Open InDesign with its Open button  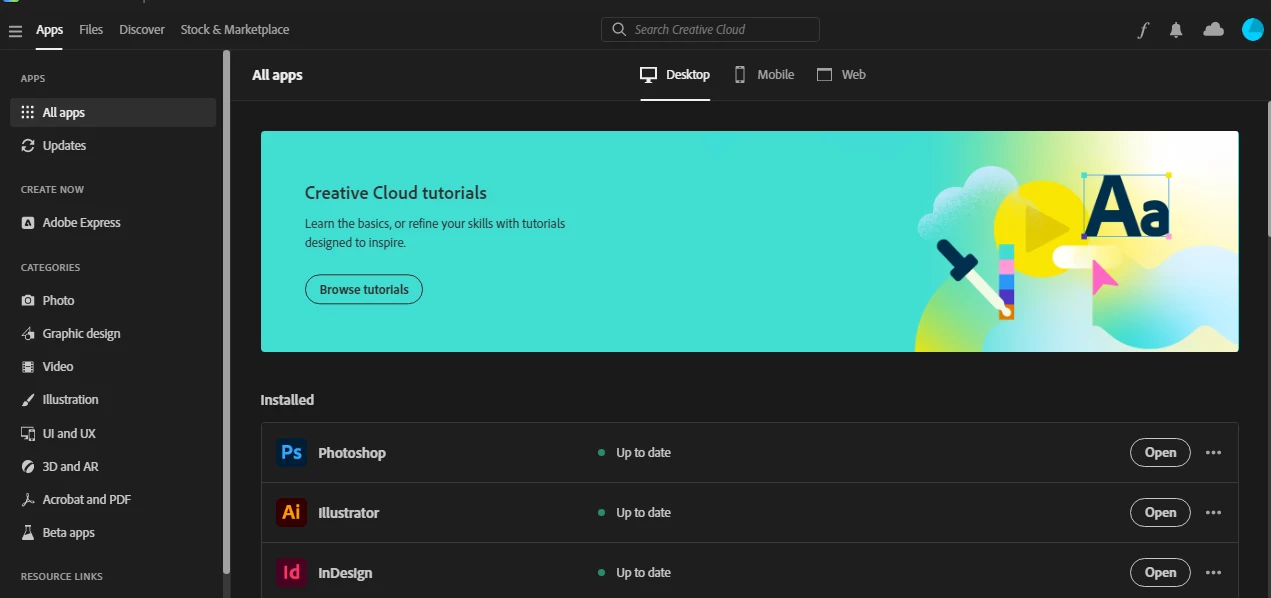[x=1160, y=573]
